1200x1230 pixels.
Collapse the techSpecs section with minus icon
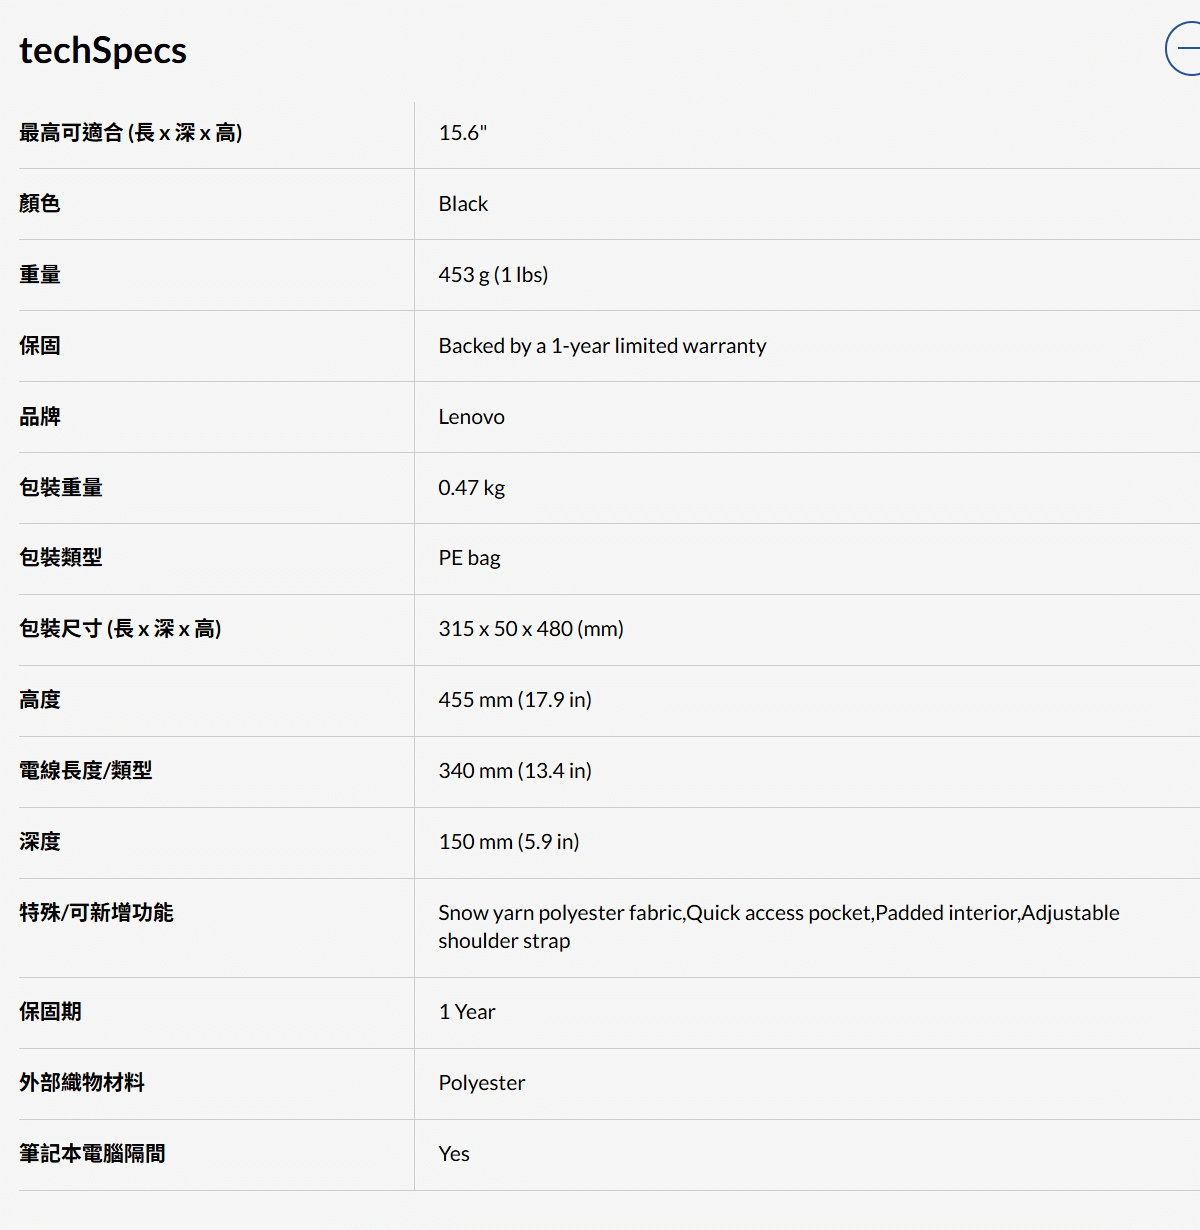click(1186, 48)
